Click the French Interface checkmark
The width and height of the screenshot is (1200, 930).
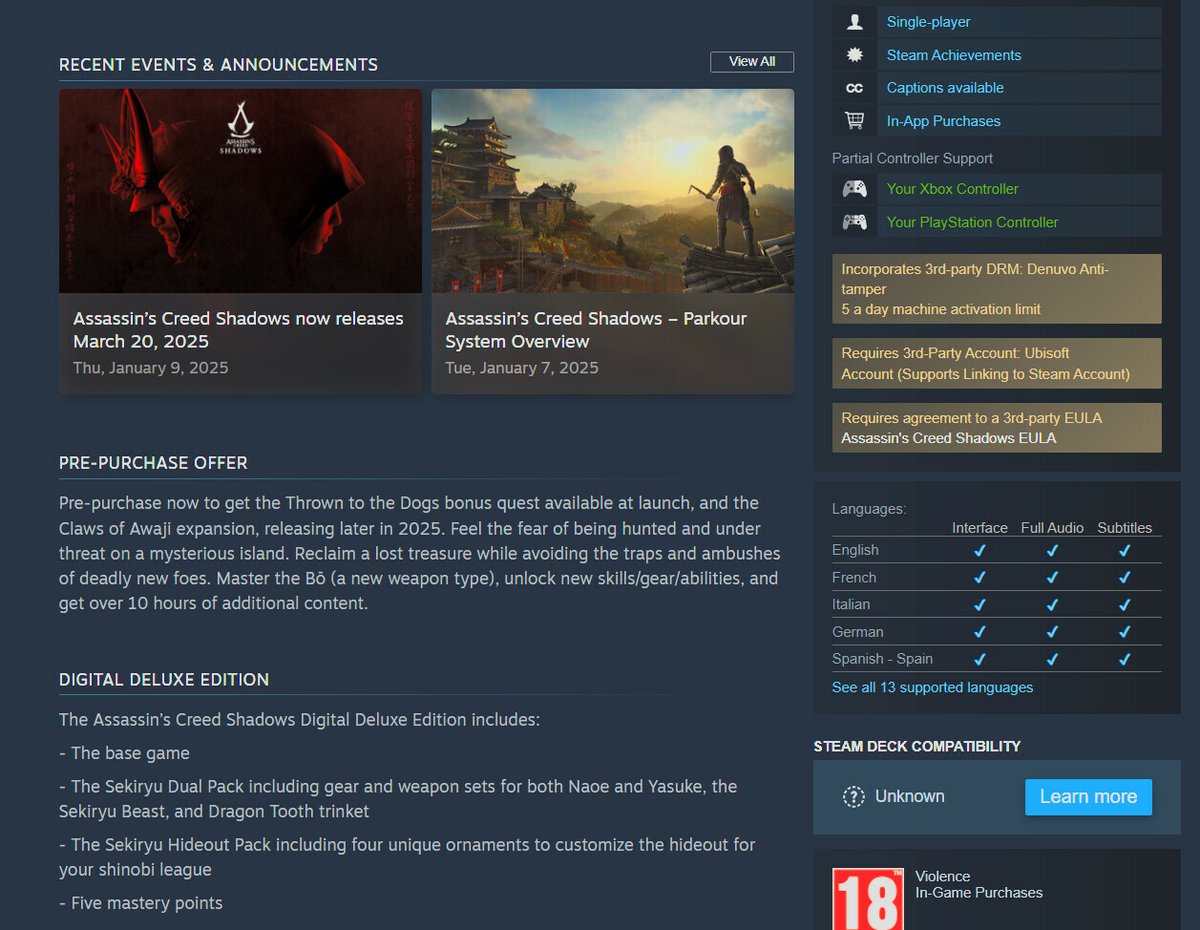(980, 577)
